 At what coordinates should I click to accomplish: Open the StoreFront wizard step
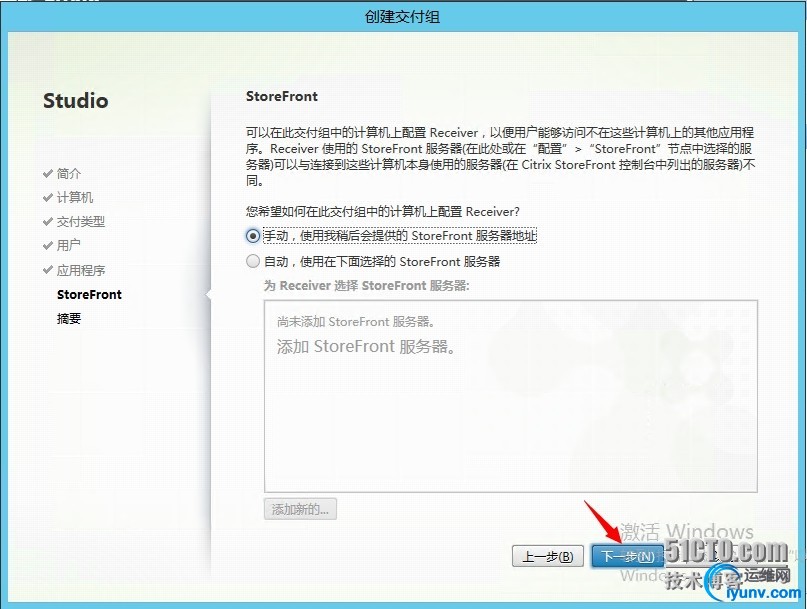[89, 294]
